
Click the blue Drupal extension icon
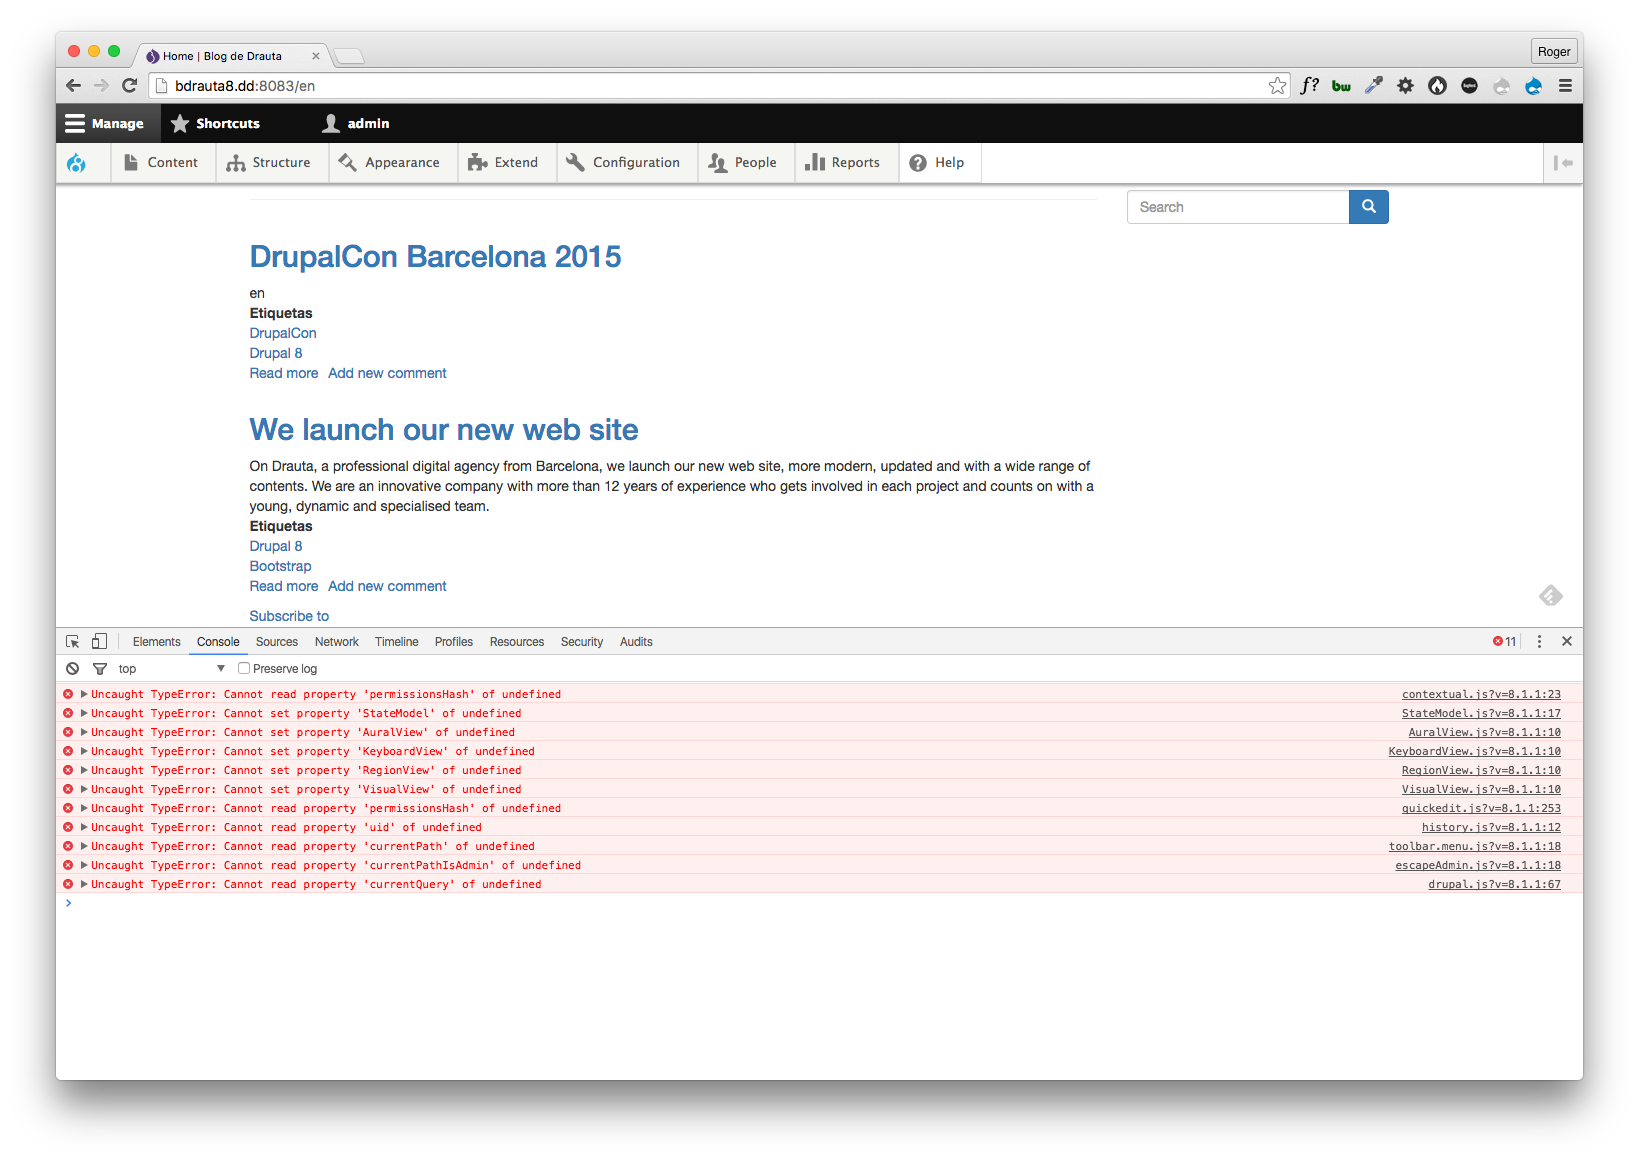tap(1533, 86)
